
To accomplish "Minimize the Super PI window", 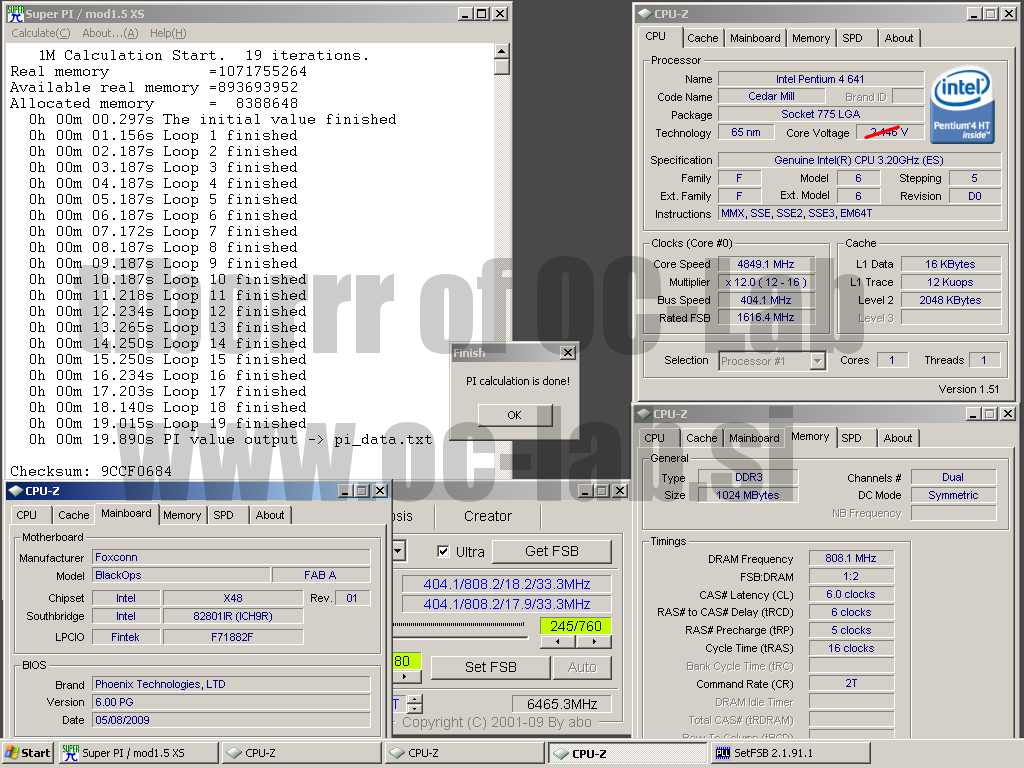I will (x=465, y=14).
